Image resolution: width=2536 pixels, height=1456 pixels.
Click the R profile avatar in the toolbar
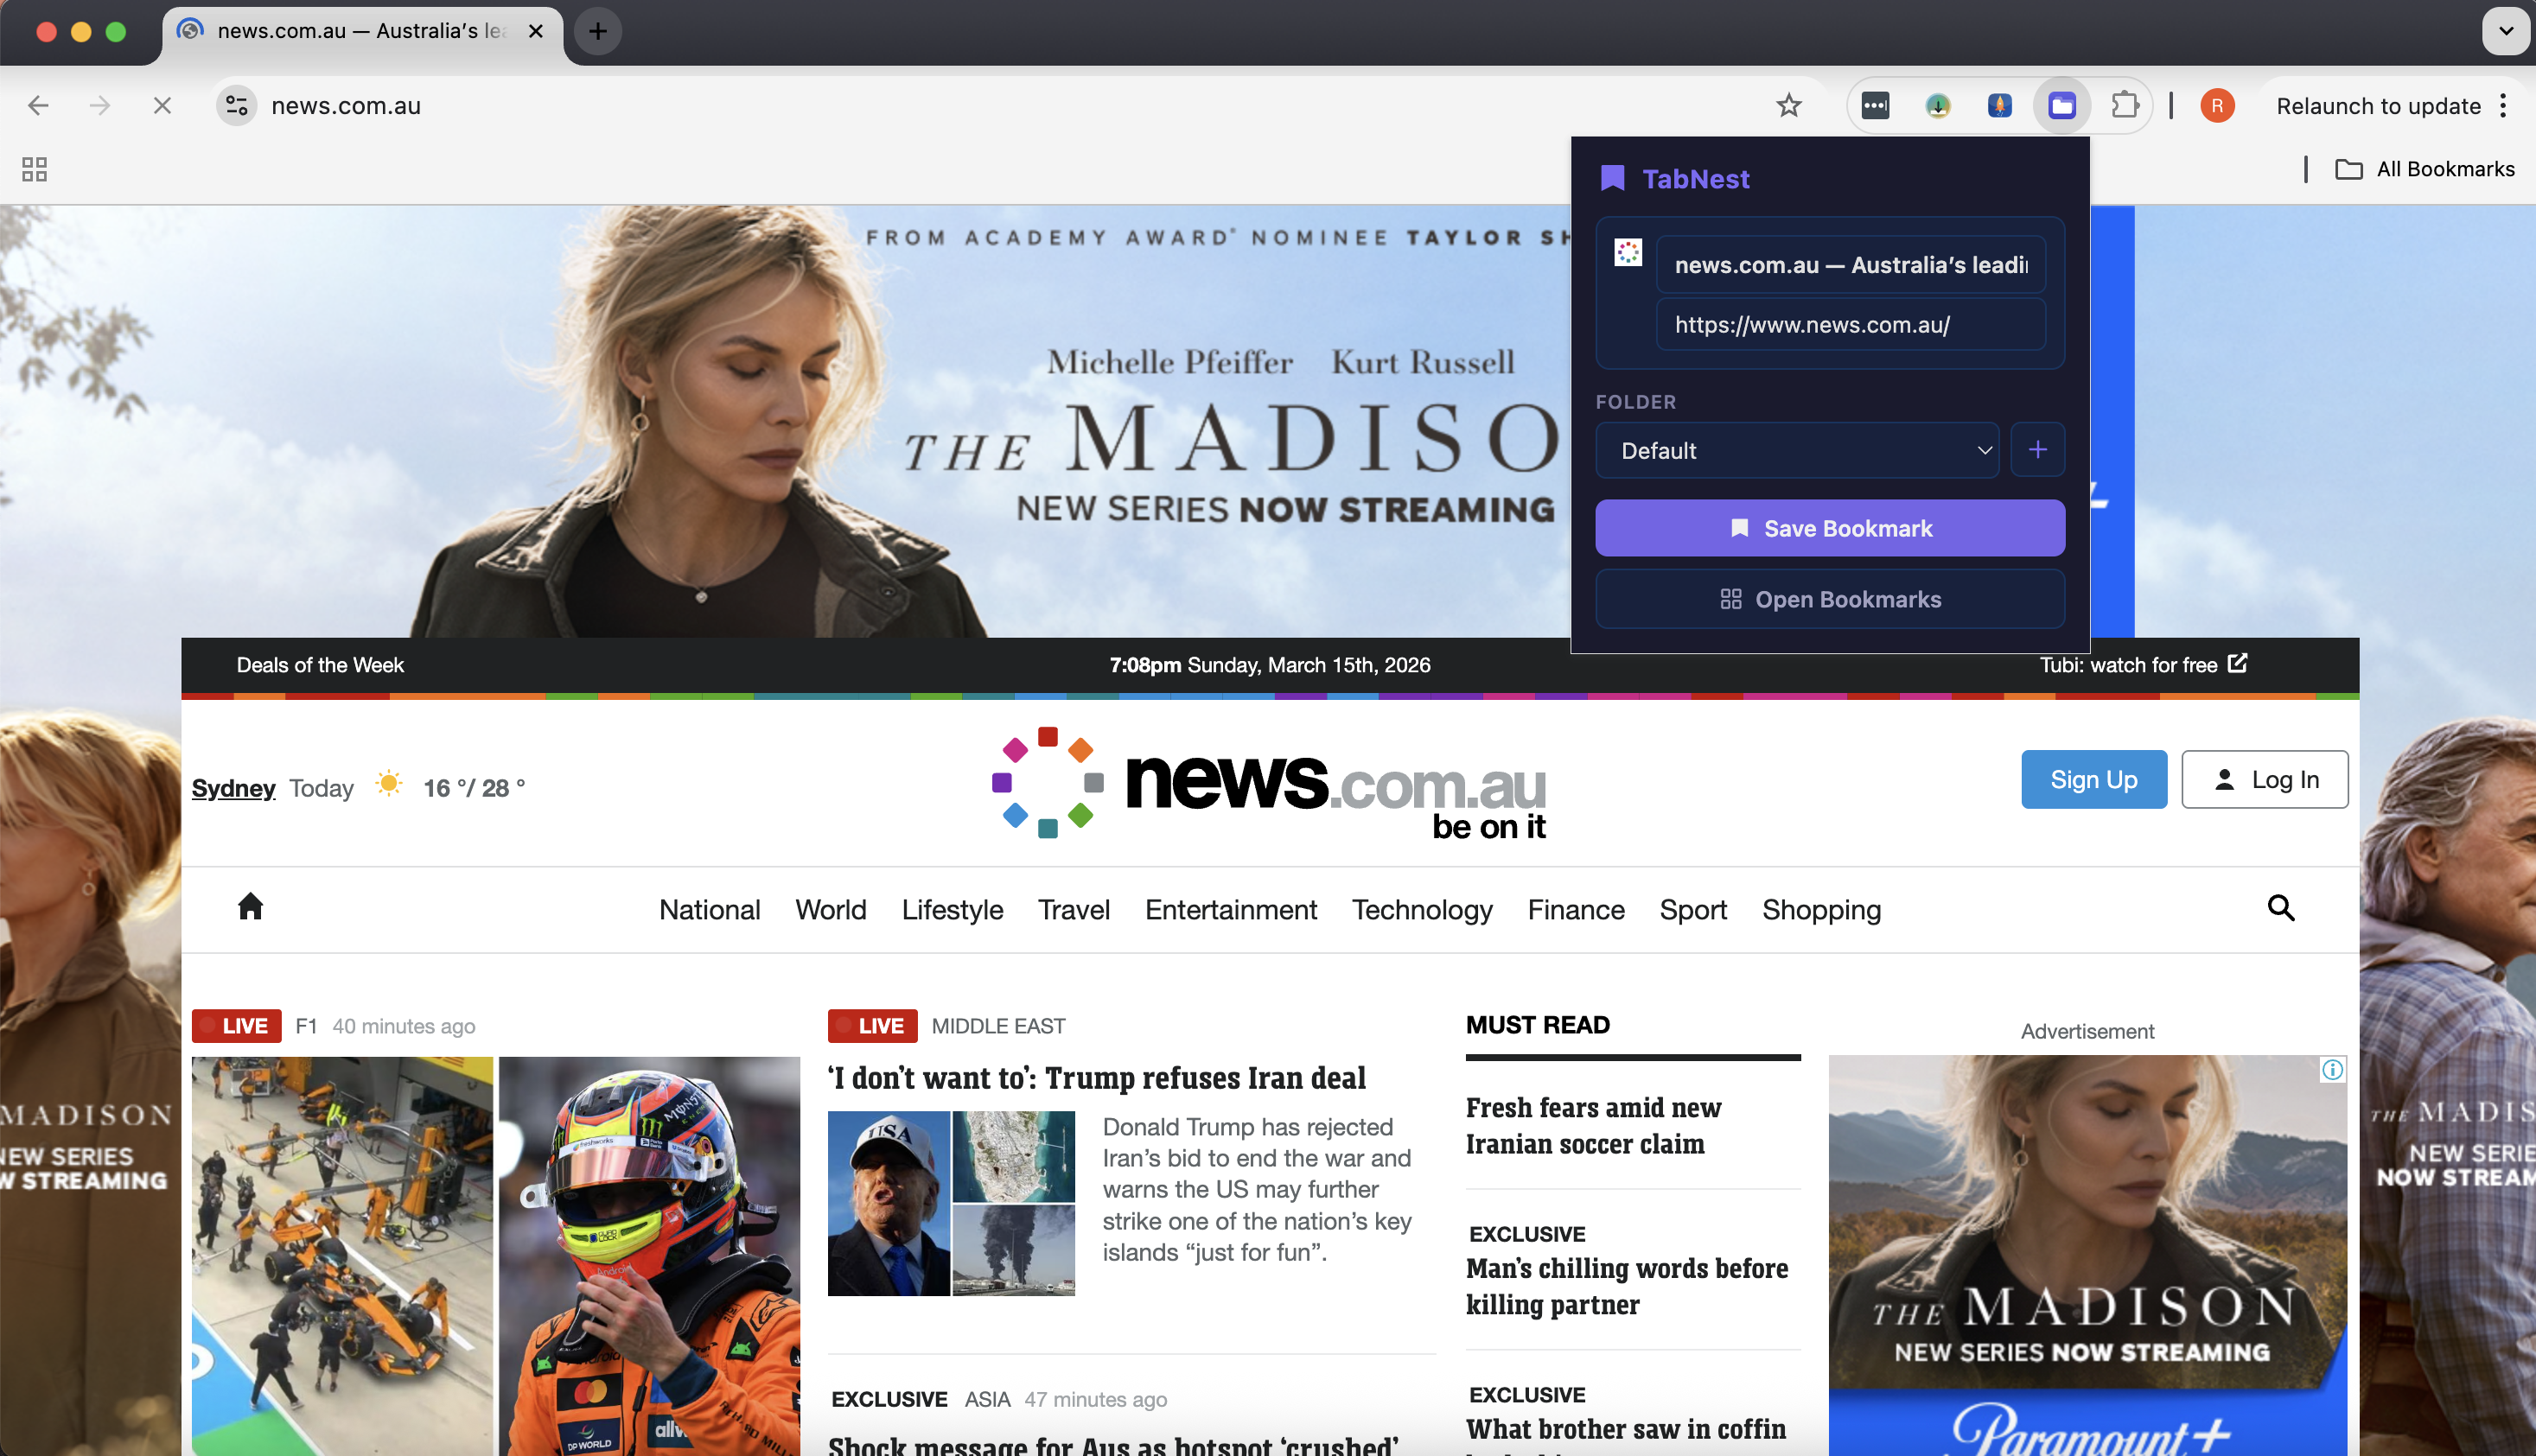click(x=2216, y=105)
